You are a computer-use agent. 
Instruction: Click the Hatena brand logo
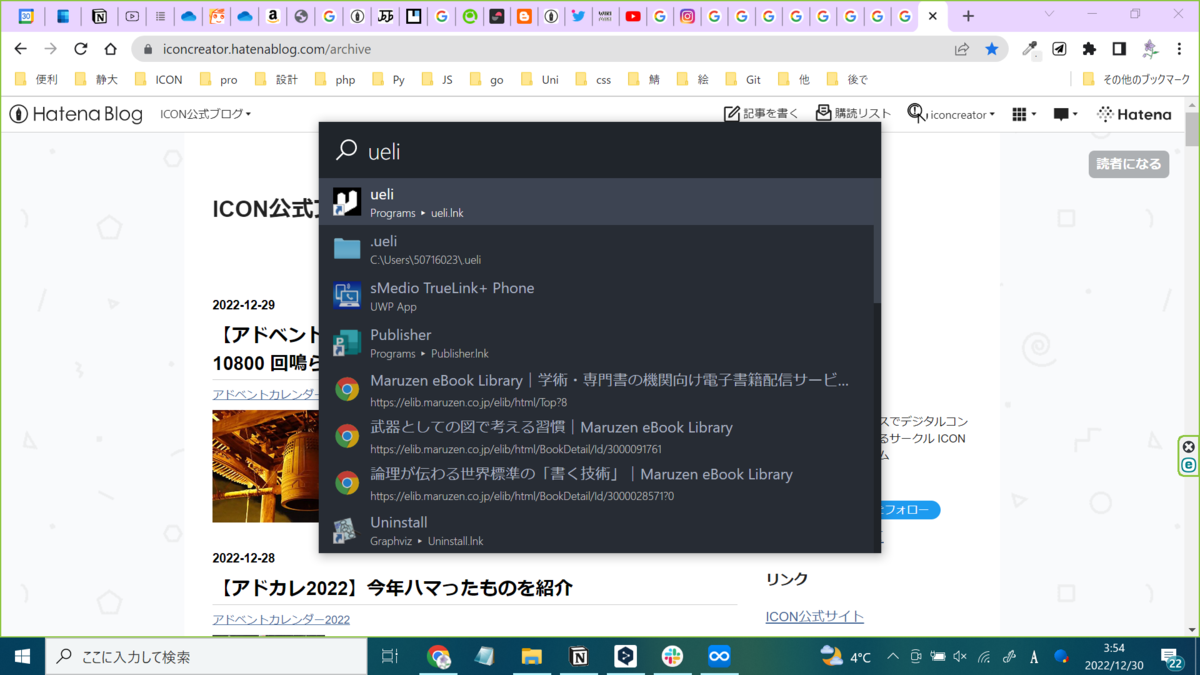pyautogui.click(x=1134, y=114)
